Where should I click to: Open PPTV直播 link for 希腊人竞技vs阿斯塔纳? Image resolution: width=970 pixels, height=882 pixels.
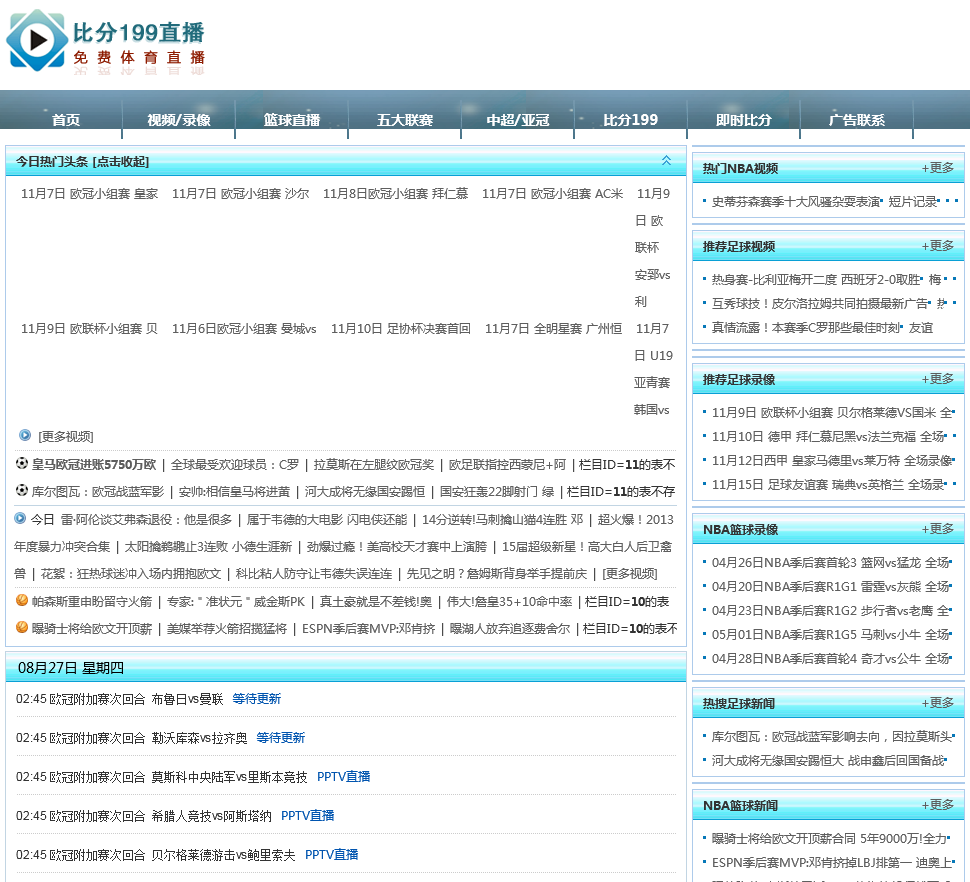307,816
